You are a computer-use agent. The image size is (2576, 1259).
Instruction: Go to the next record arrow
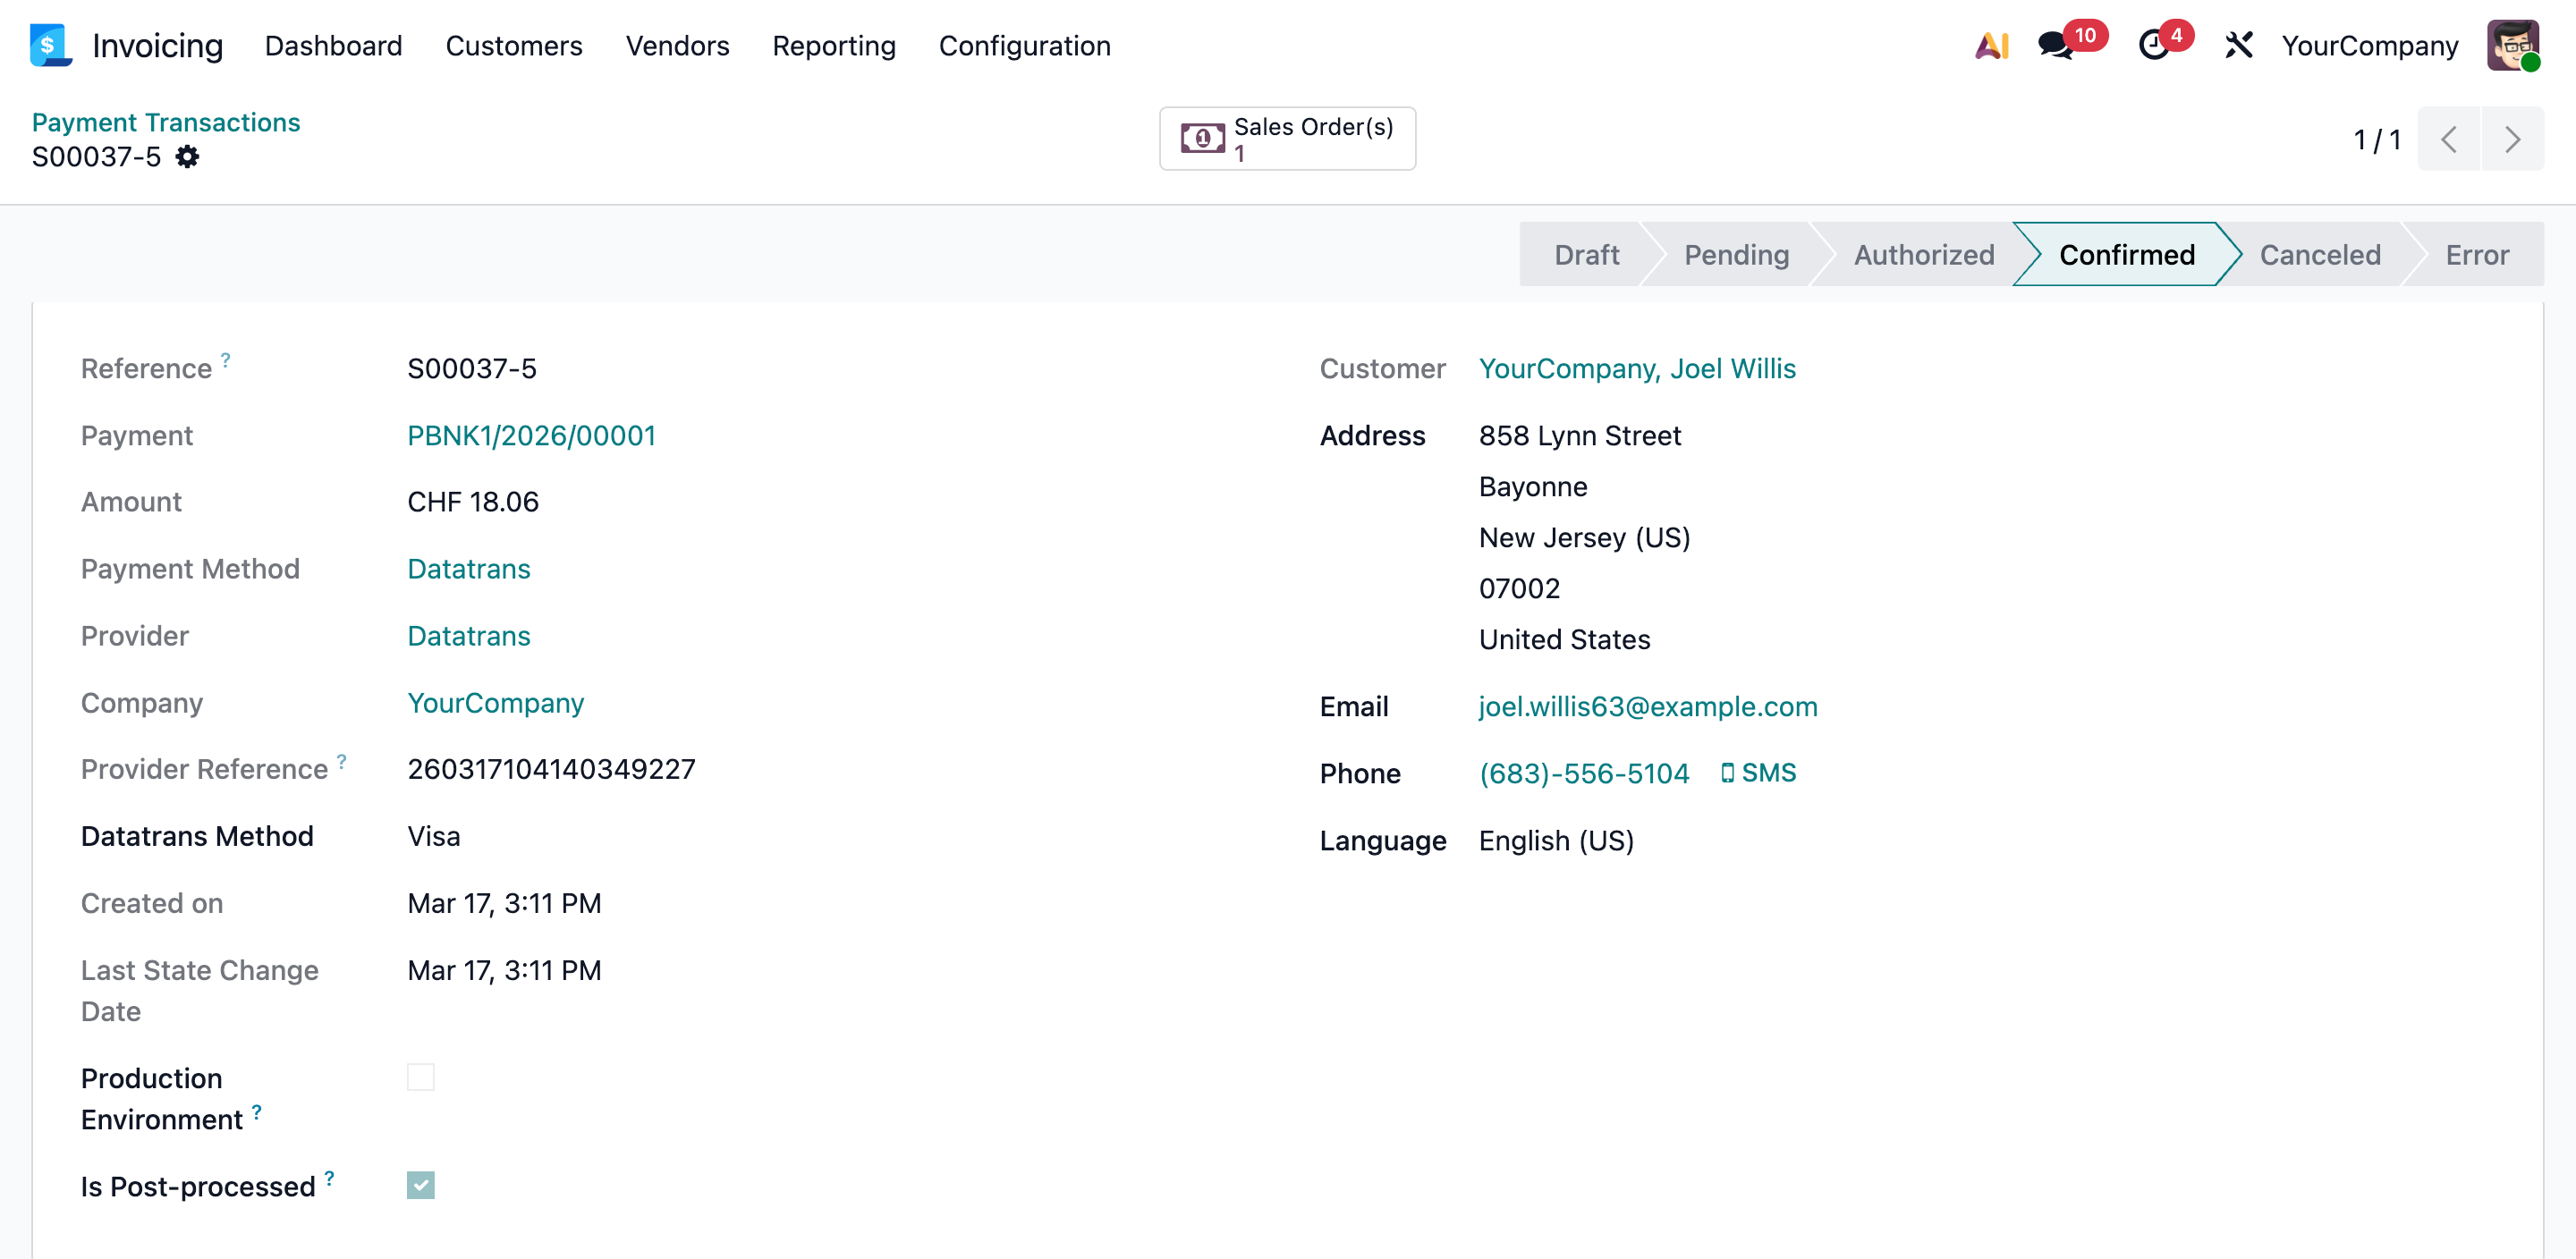point(2512,139)
